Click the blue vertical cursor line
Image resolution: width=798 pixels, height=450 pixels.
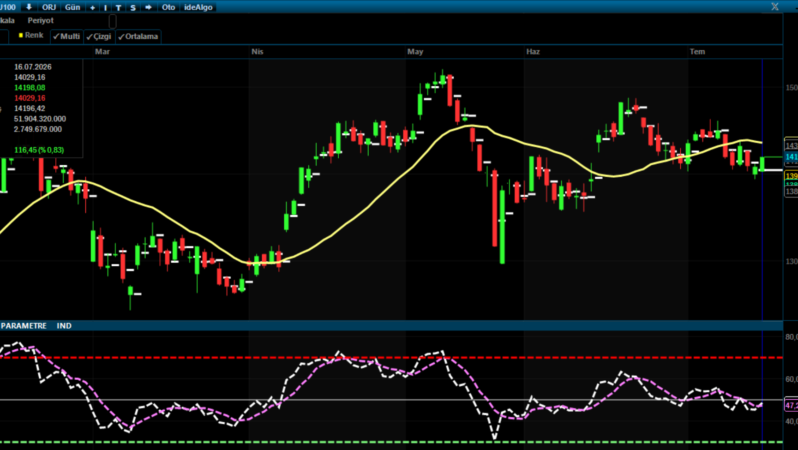pyautogui.click(x=762, y=255)
